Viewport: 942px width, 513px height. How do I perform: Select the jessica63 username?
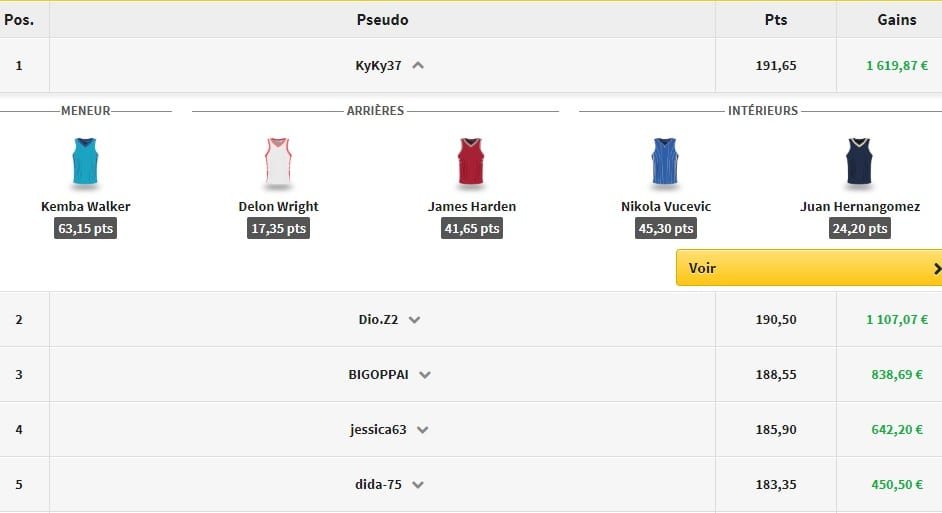377,430
